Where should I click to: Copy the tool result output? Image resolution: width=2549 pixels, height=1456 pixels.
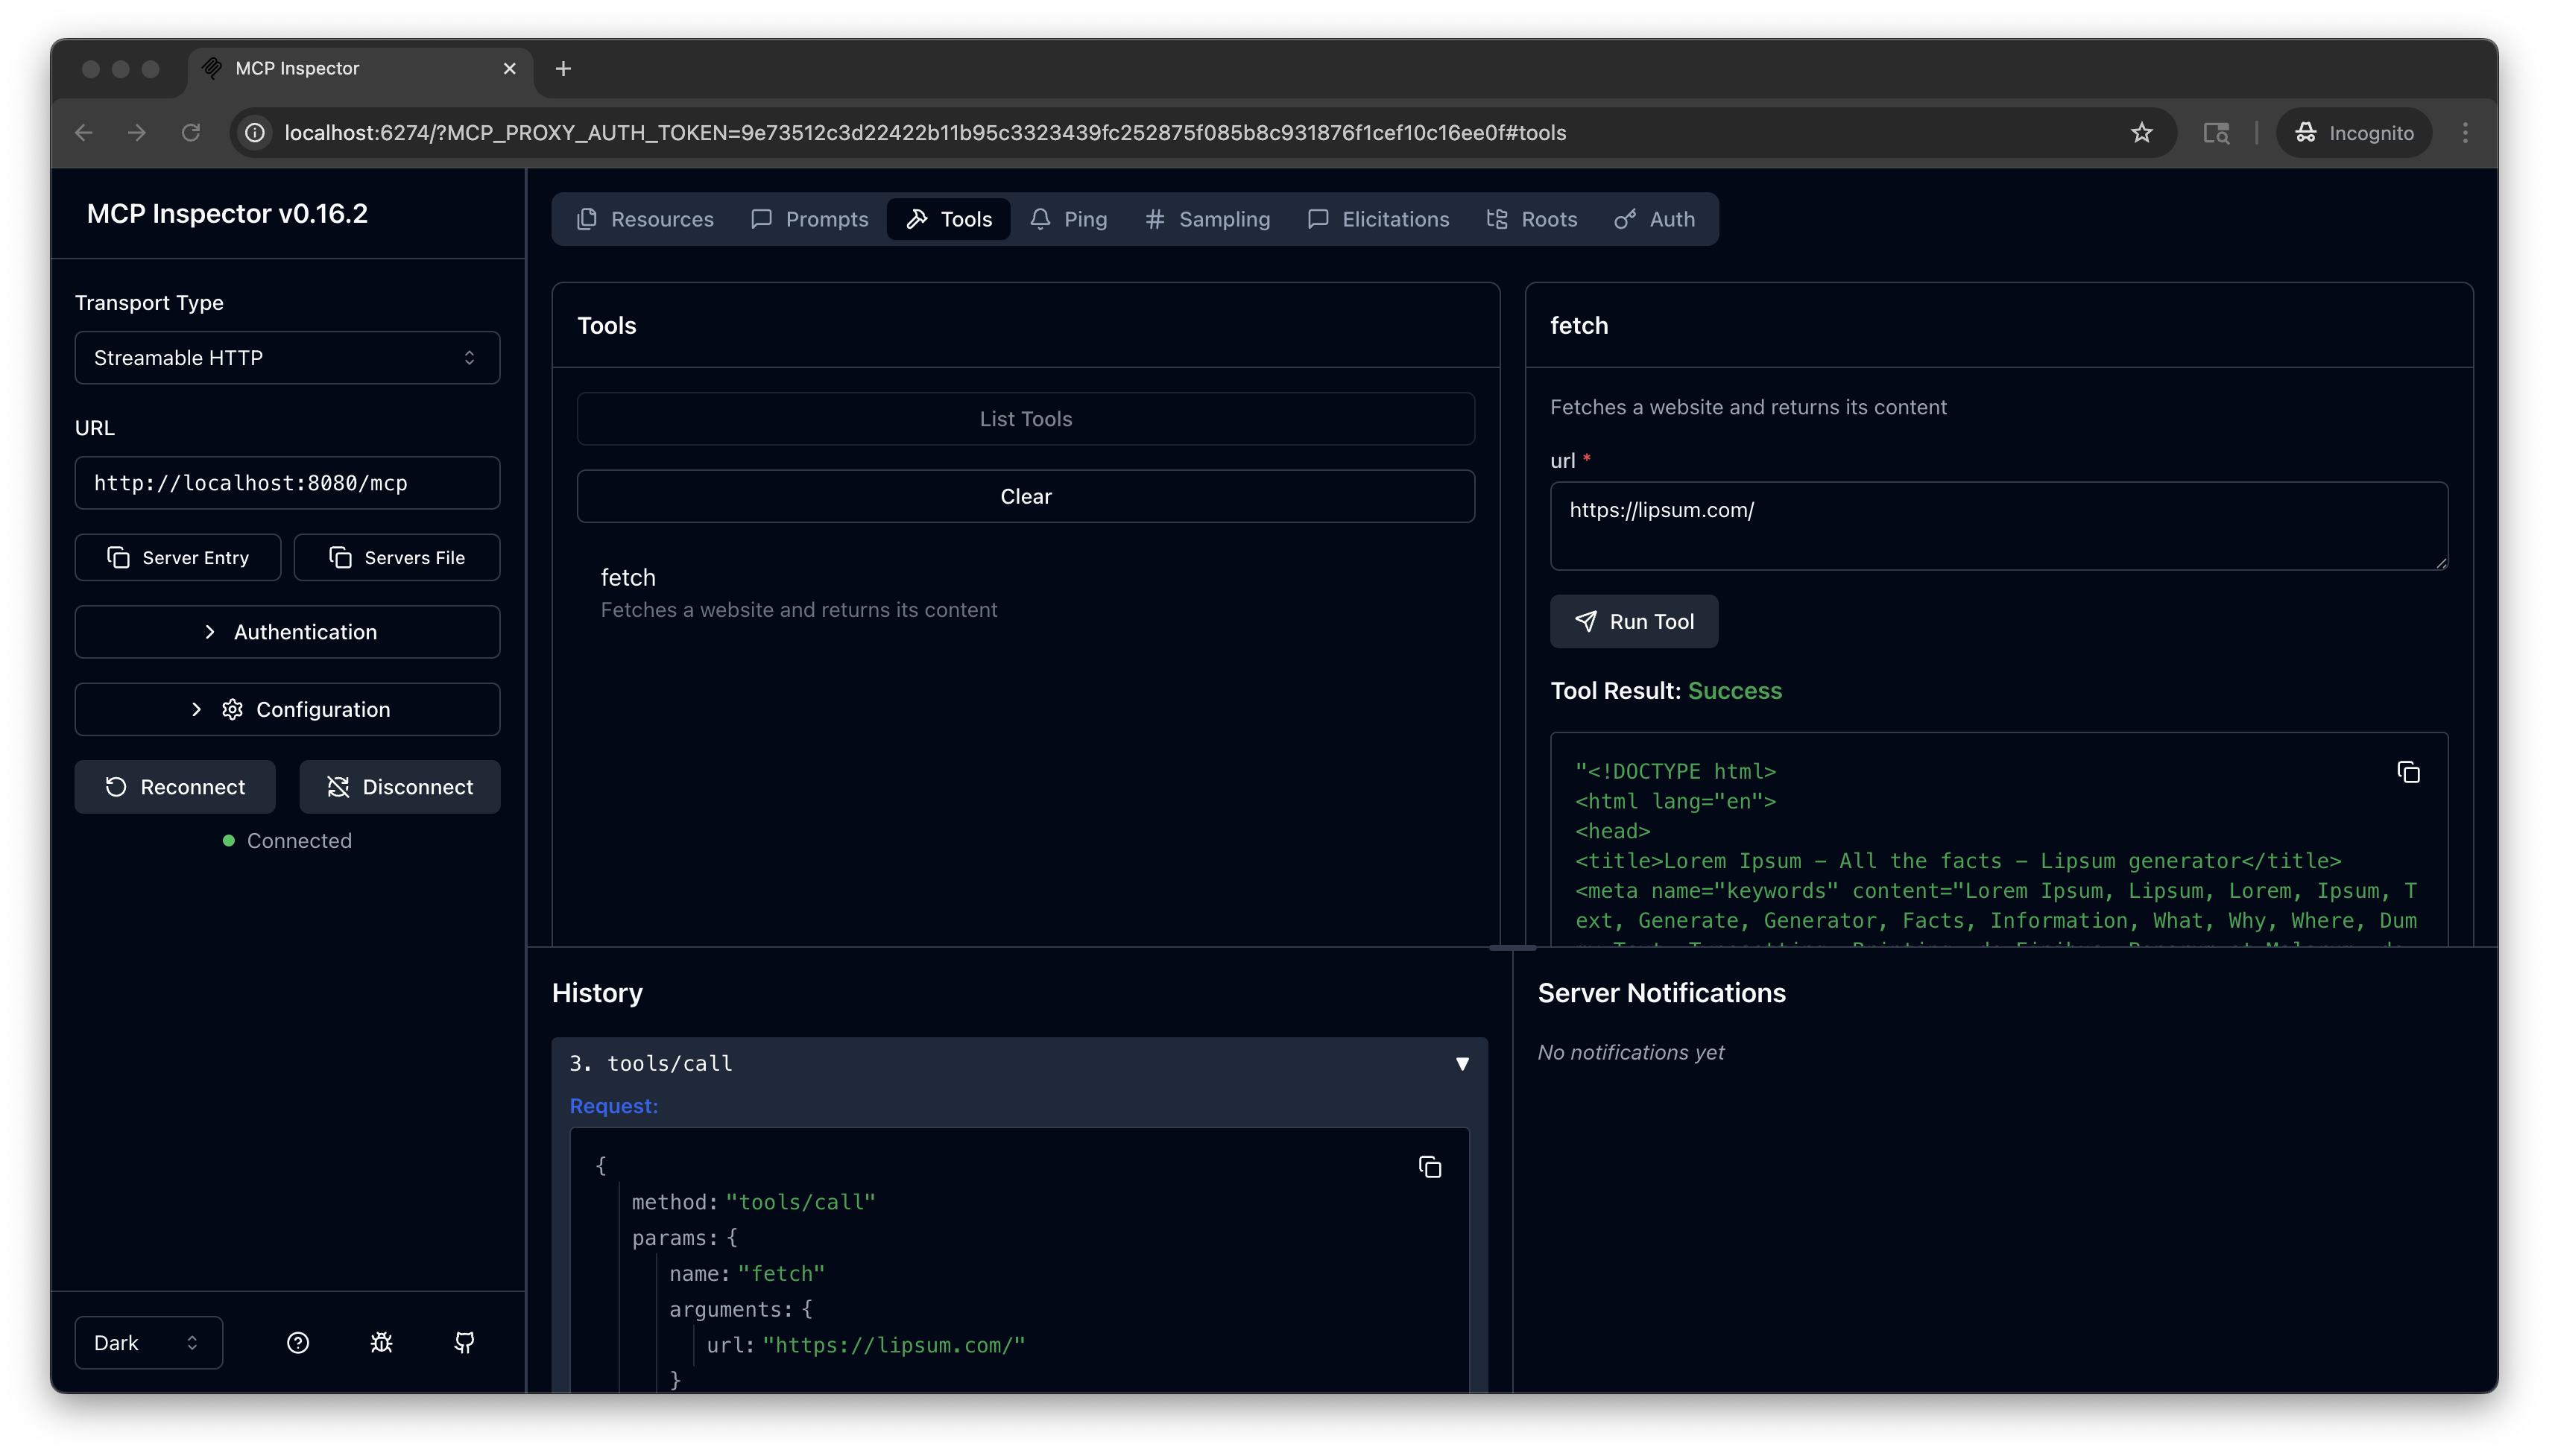point(2408,772)
